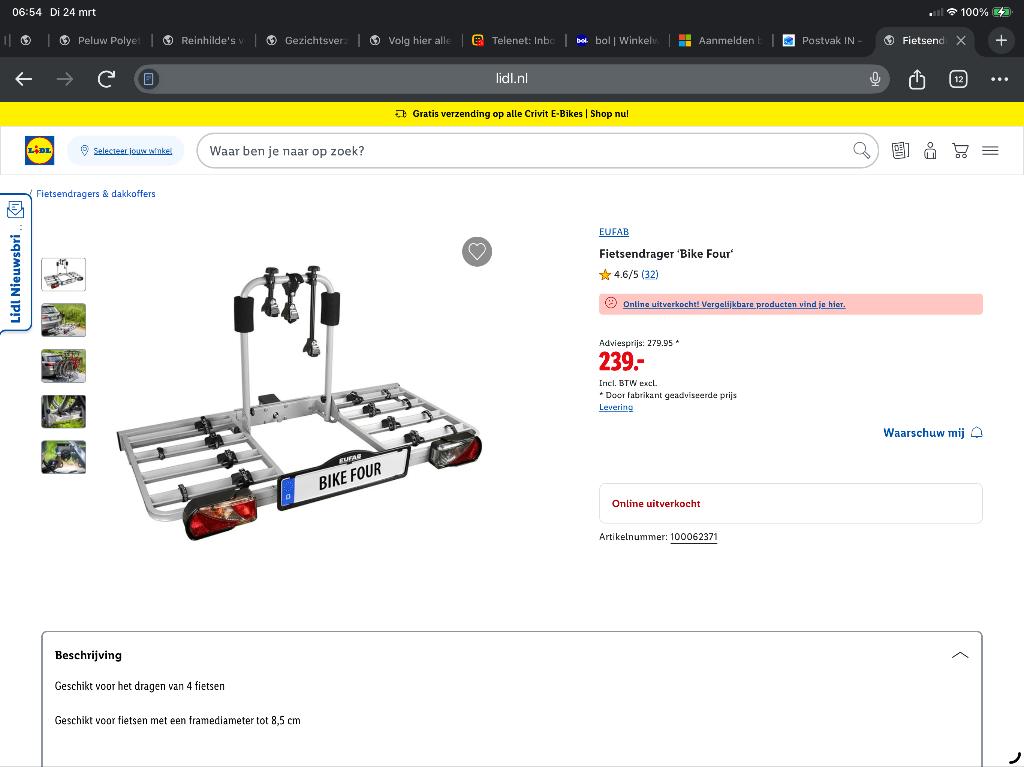
Task: Open the account profile icon
Action: coord(930,151)
